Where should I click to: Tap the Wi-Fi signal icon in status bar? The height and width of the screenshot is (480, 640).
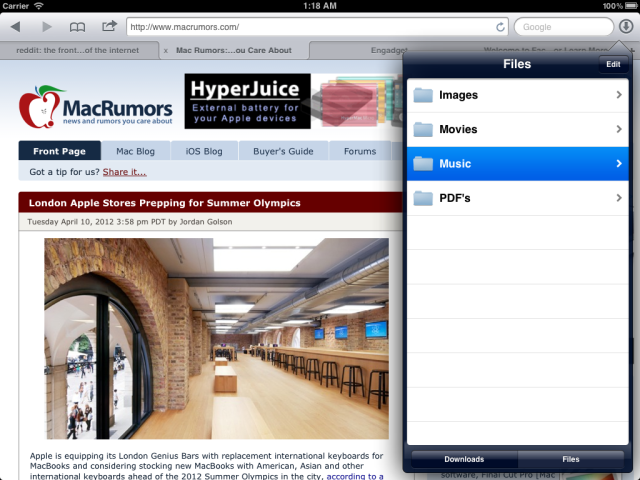(39, 6)
